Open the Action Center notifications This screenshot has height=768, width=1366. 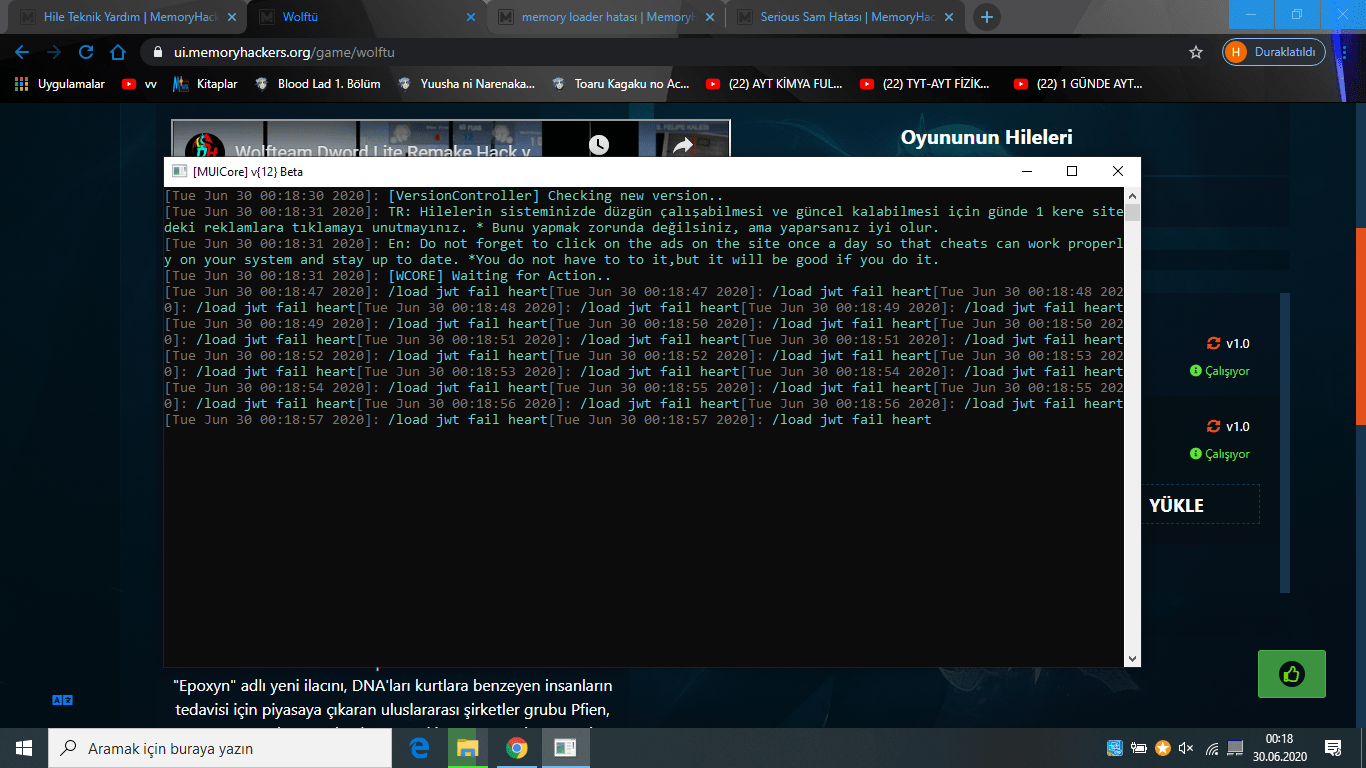pyautogui.click(x=1332, y=748)
